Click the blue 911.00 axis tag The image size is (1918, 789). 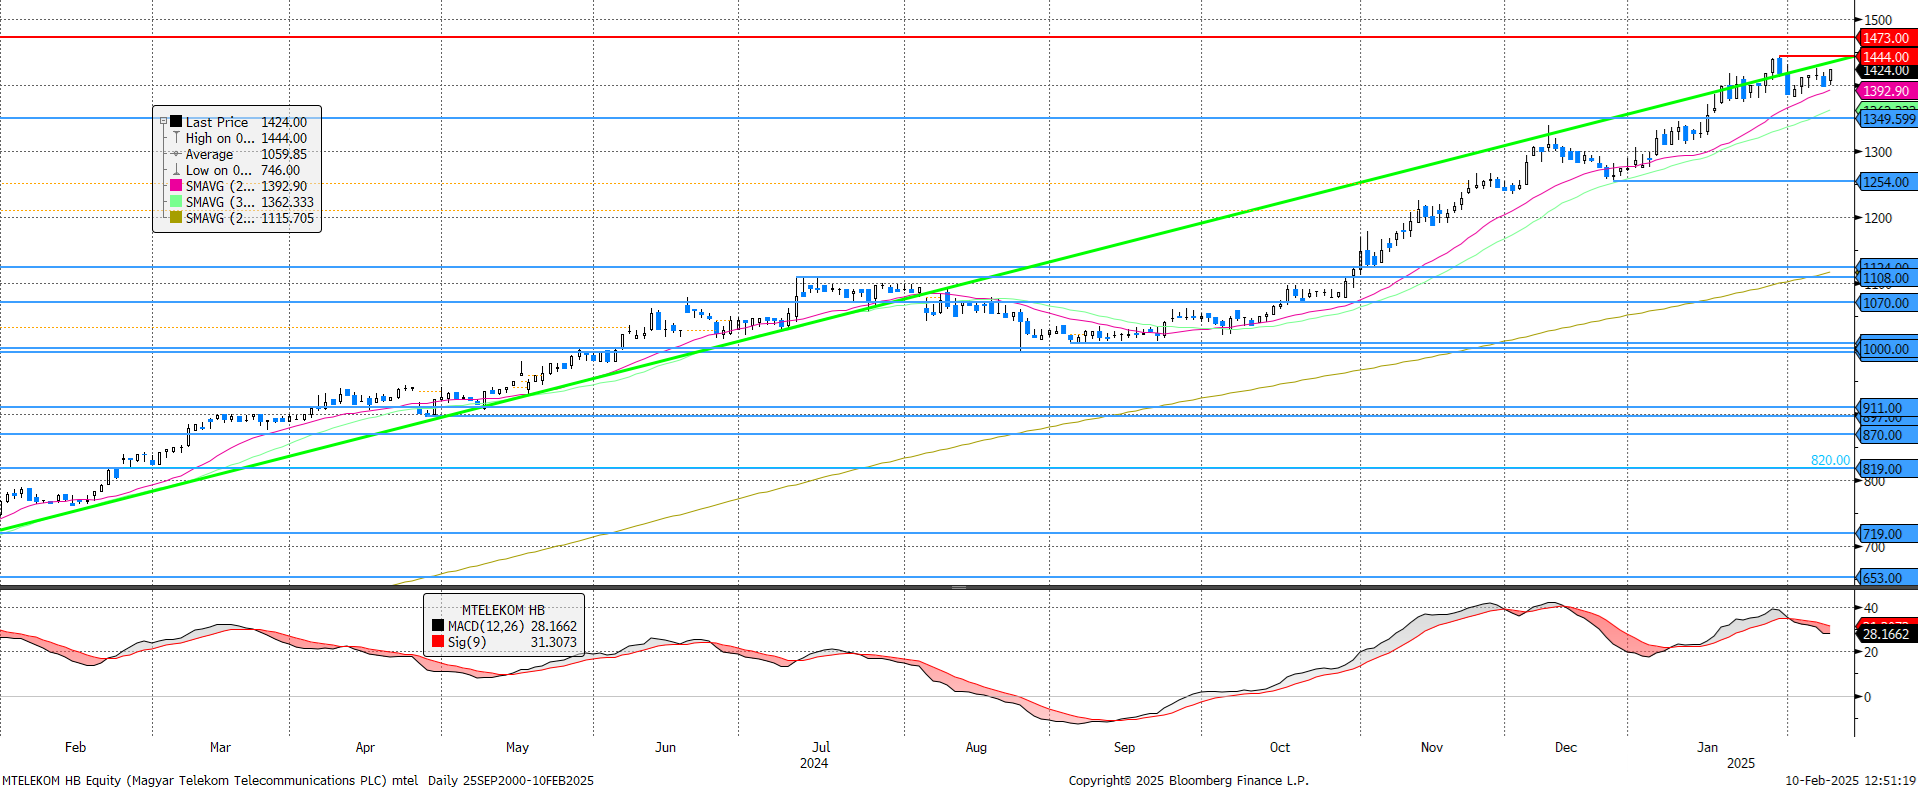[1886, 408]
